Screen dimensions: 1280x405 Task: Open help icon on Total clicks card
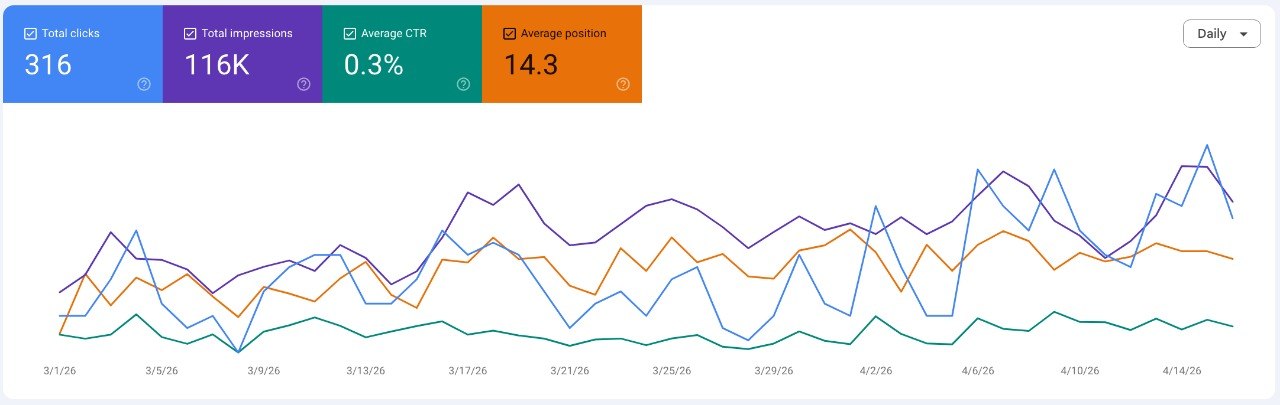144,84
